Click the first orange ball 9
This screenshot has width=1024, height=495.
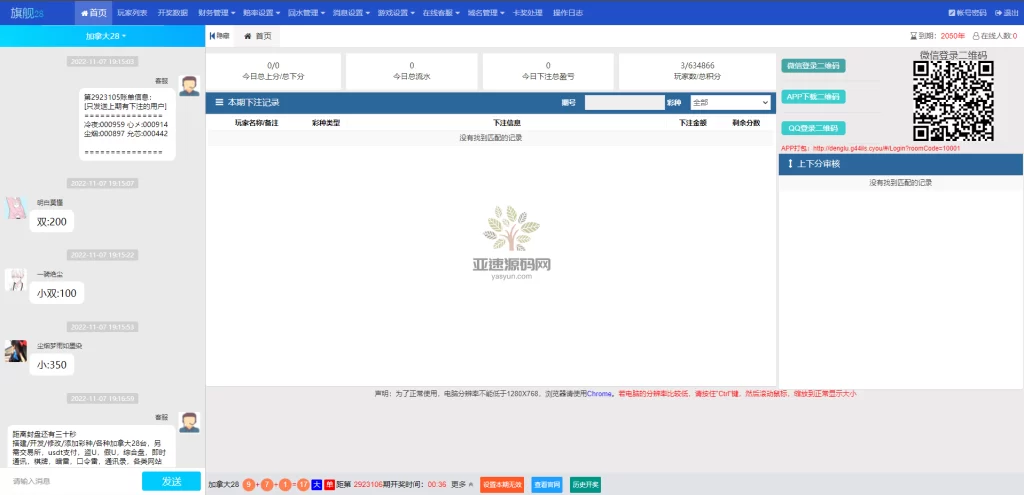pos(249,485)
